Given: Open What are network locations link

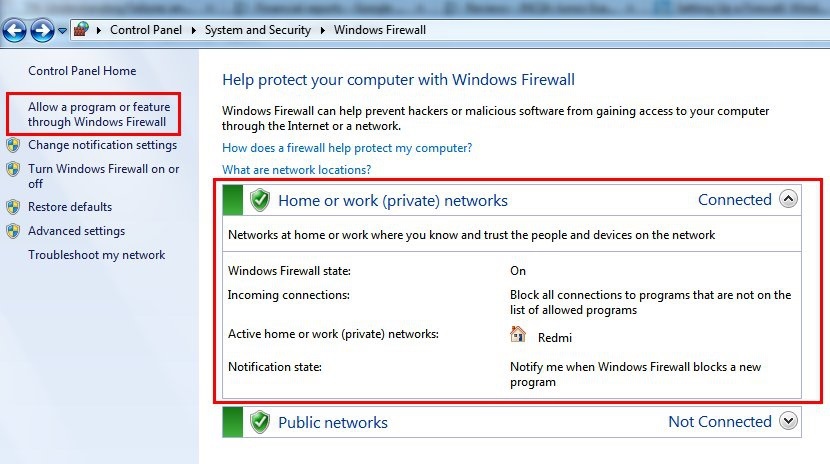Looking at the screenshot, I should click(x=296, y=170).
